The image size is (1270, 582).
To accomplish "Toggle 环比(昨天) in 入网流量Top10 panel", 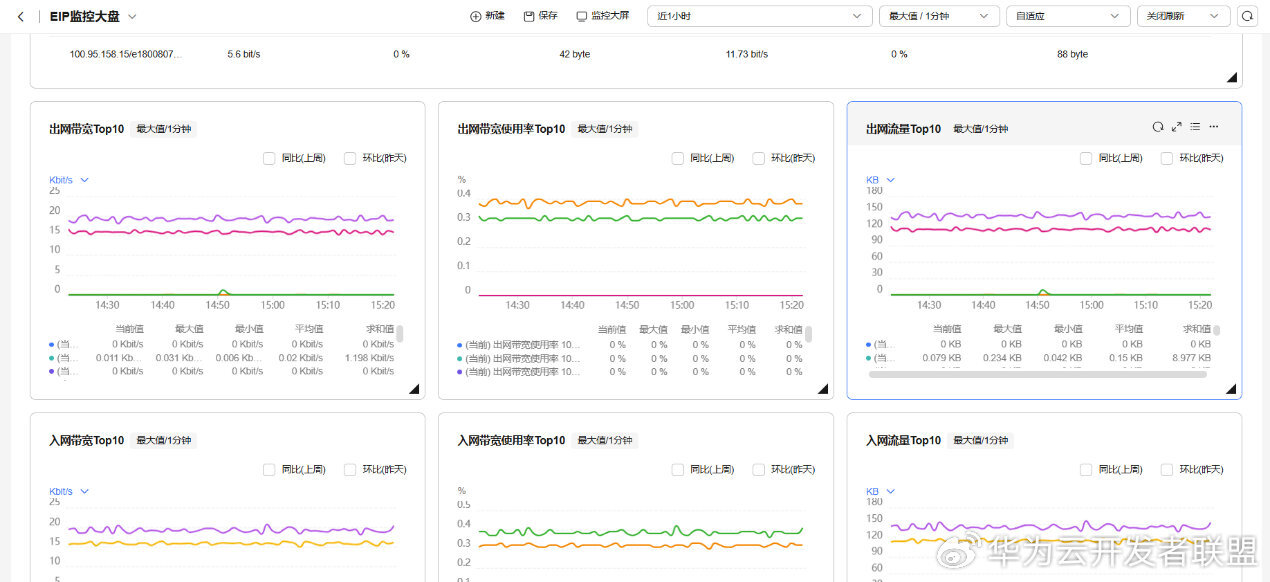I will click(x=1167, y=469).
